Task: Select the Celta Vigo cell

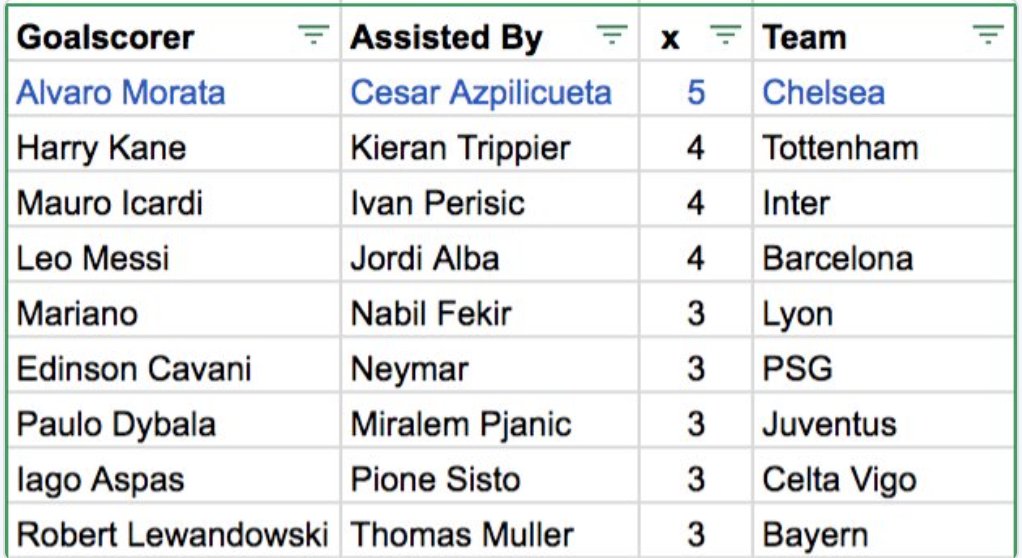Action: pos(883,477)
